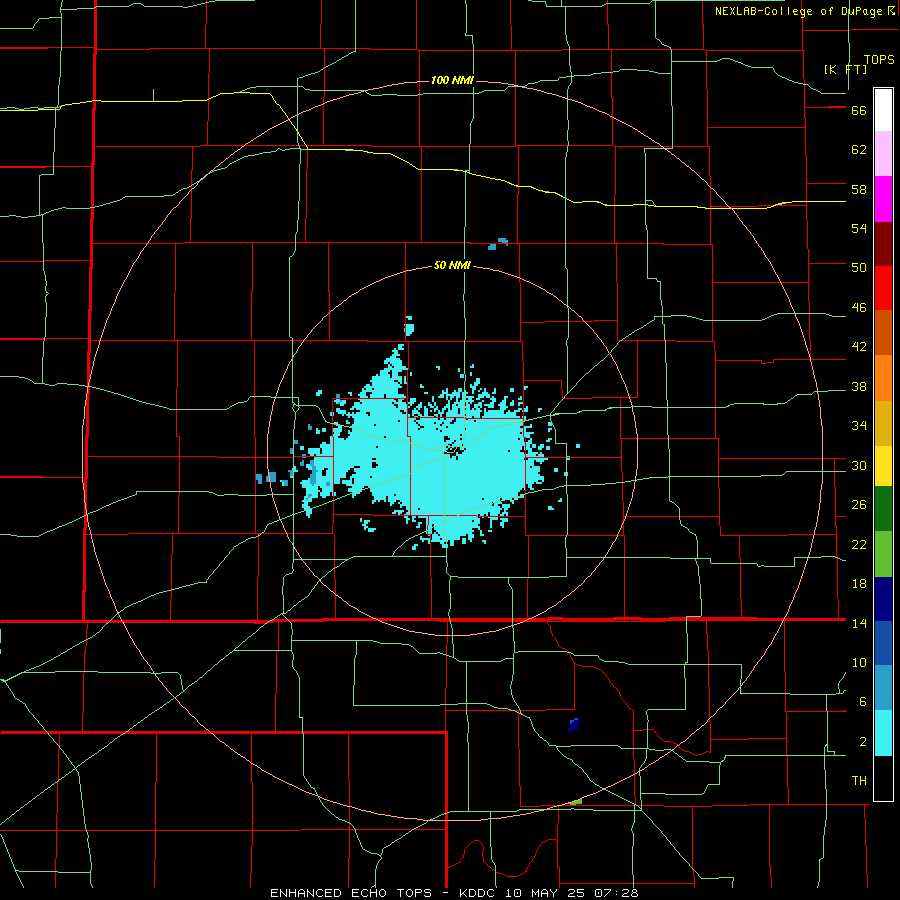
Task: Click legend value 42
Action: pyautogui.click(x=859, y=347)
